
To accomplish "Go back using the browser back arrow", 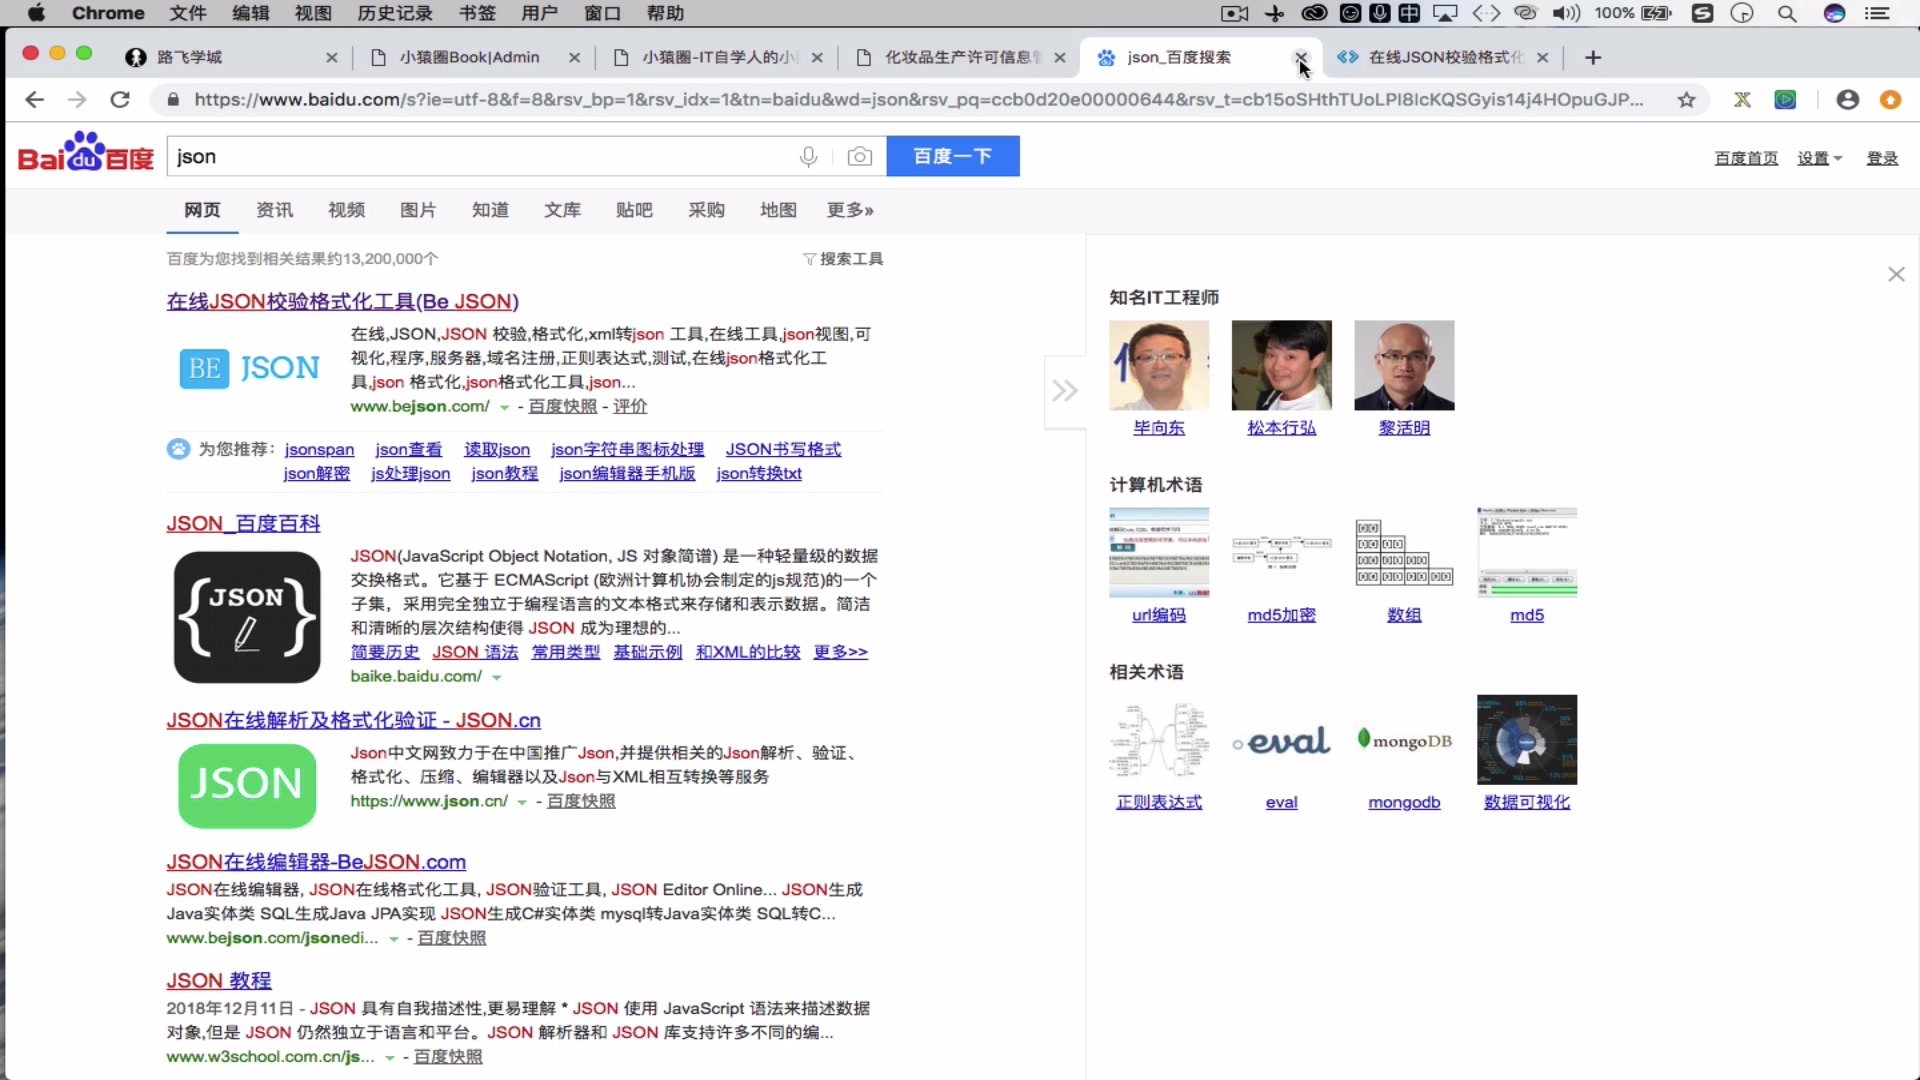I will tap(35, 99).
